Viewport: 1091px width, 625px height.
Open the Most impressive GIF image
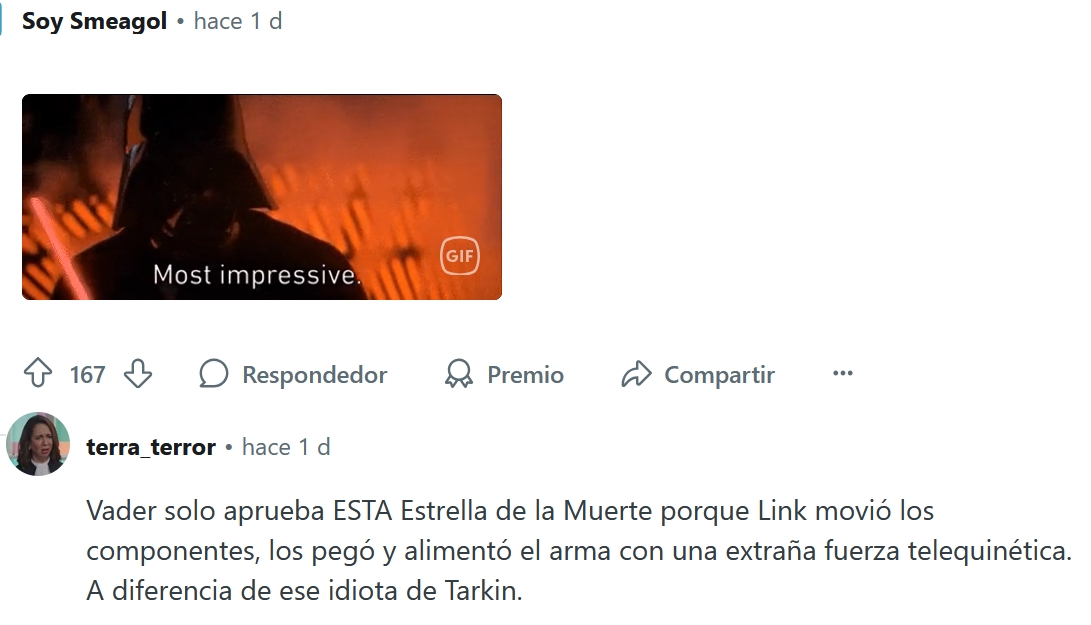[x=262, y=197]
